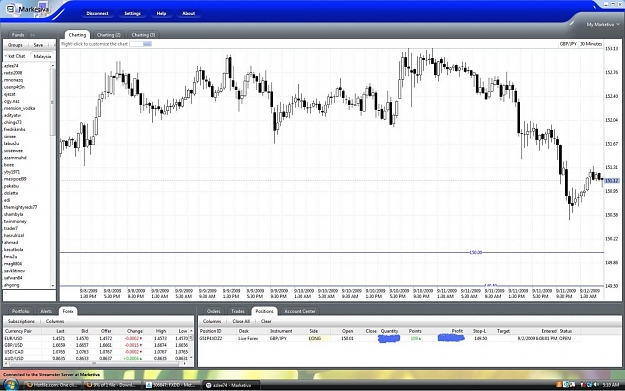The width and height of the screenshot is (625, 391).
Task: Click the Groups button in chat panel
Action: [15, 45]
